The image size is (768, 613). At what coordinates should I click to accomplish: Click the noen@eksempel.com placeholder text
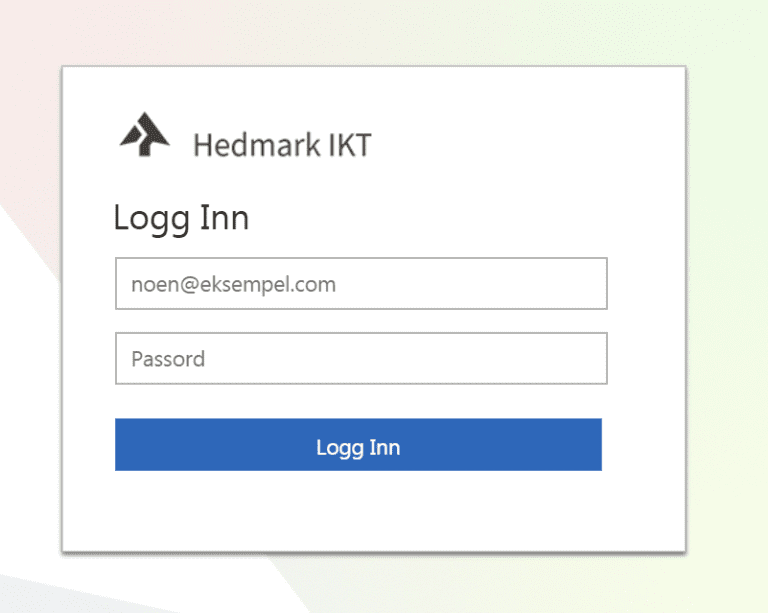point(233,285)
